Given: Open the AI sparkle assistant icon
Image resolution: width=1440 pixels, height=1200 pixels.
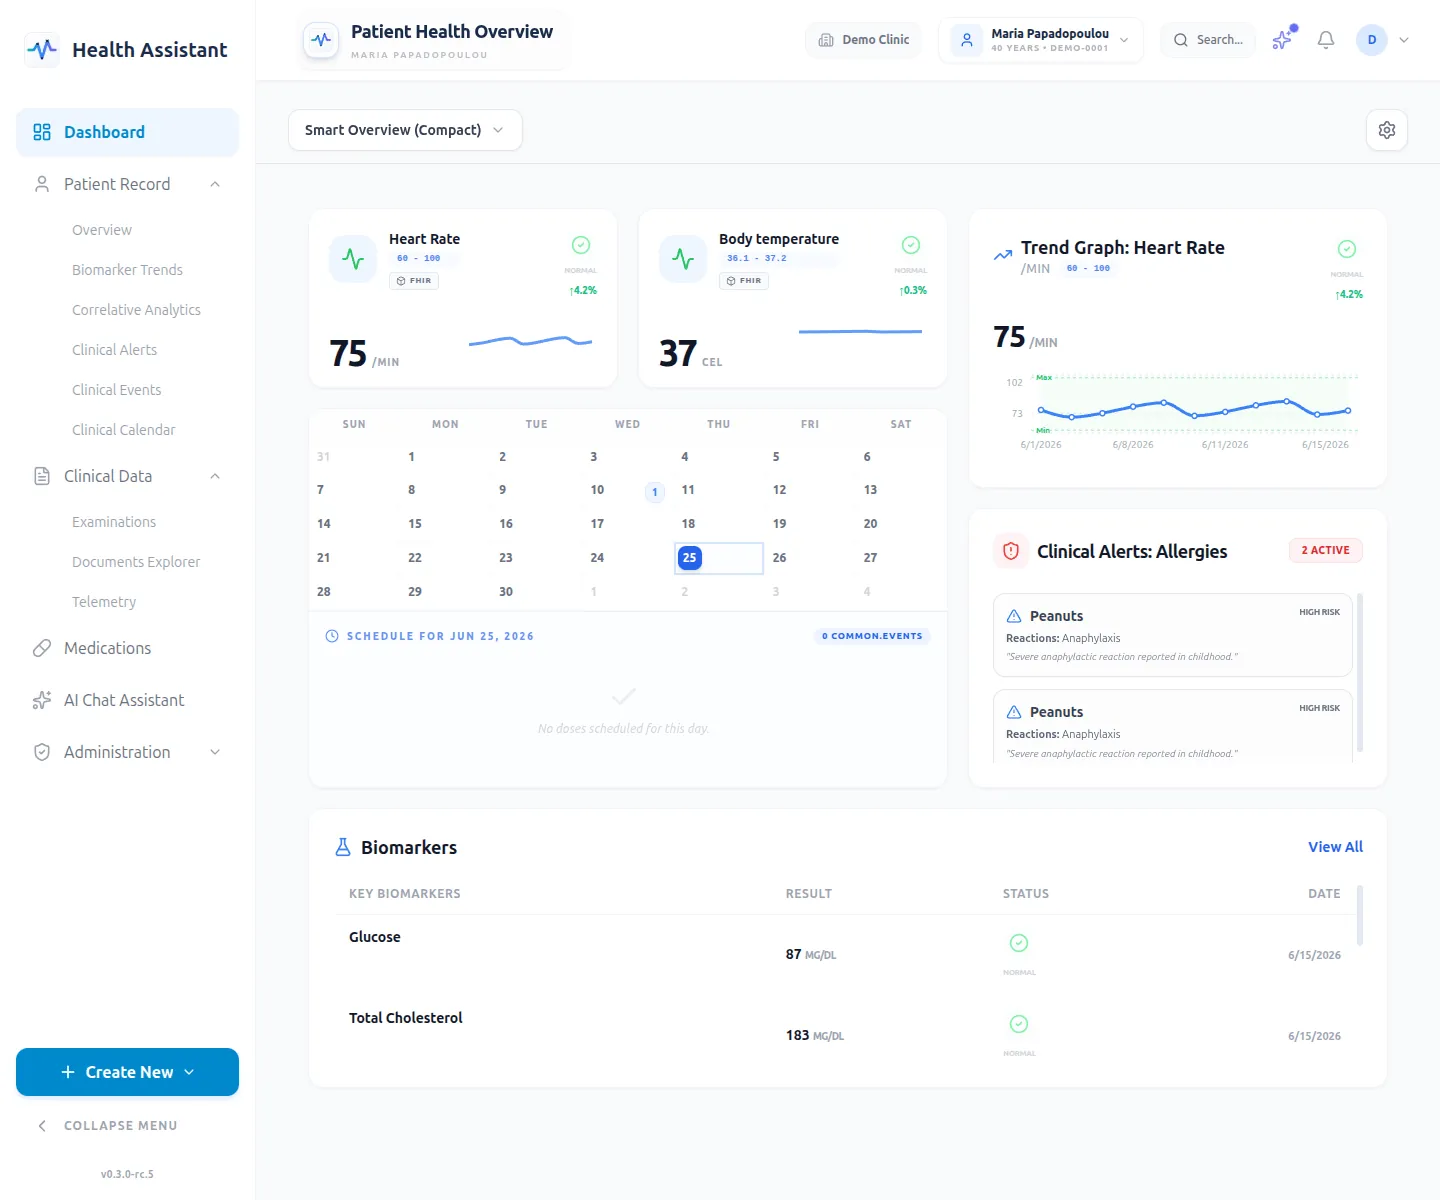Looking at the screenshot, I should pos(1283,39).
